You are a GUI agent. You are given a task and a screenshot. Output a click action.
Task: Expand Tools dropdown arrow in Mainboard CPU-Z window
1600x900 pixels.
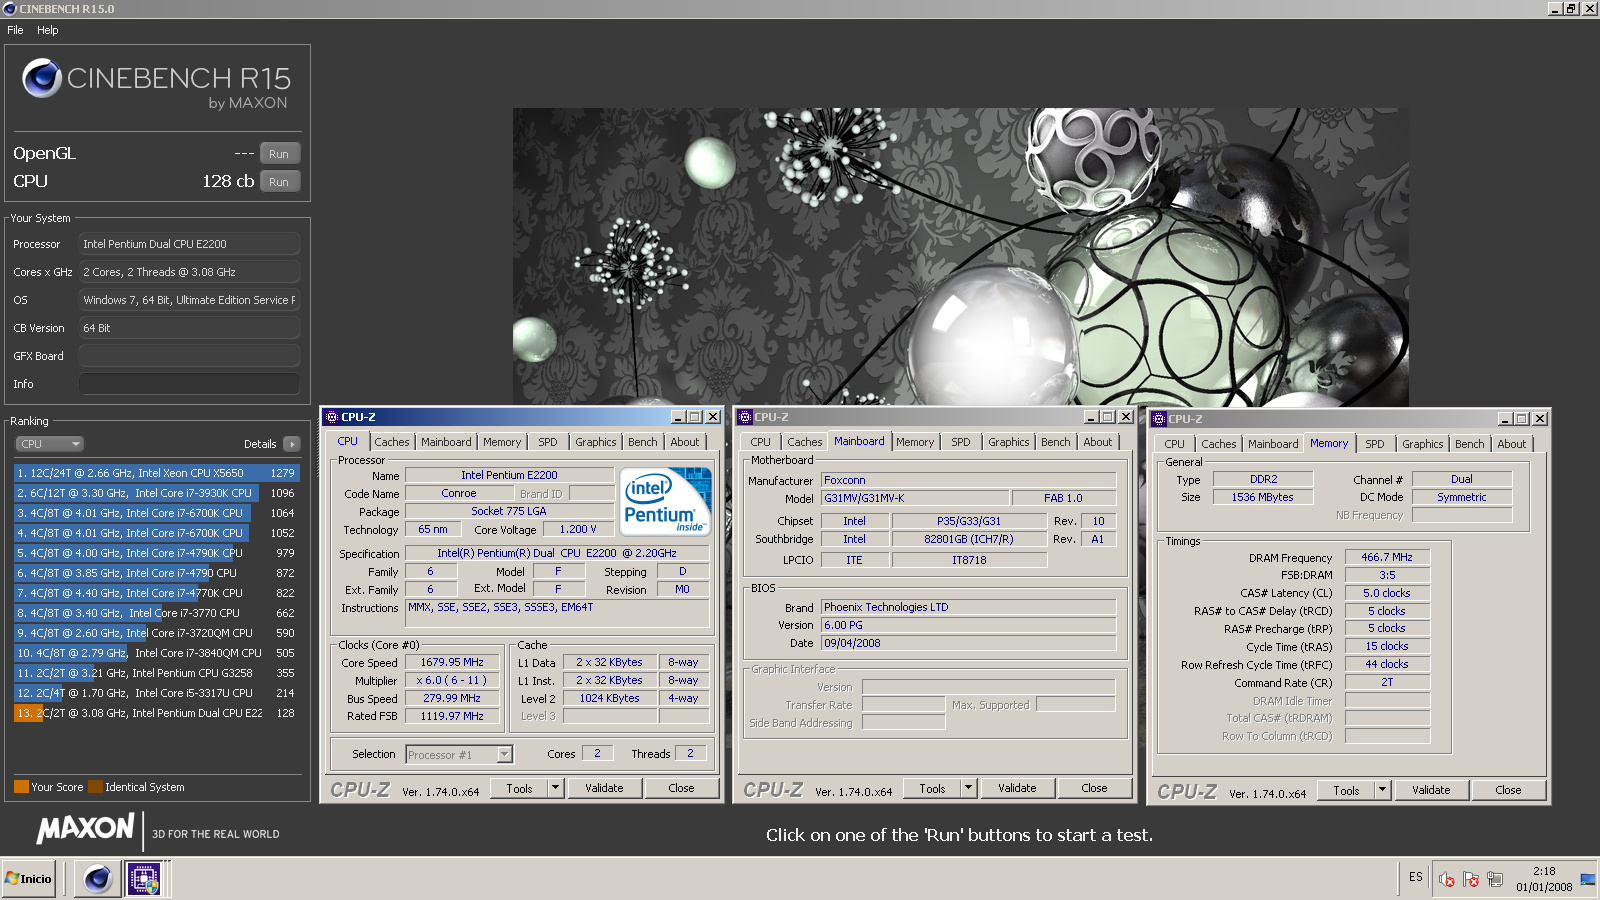pyautogui.click(x=969, y=788)
